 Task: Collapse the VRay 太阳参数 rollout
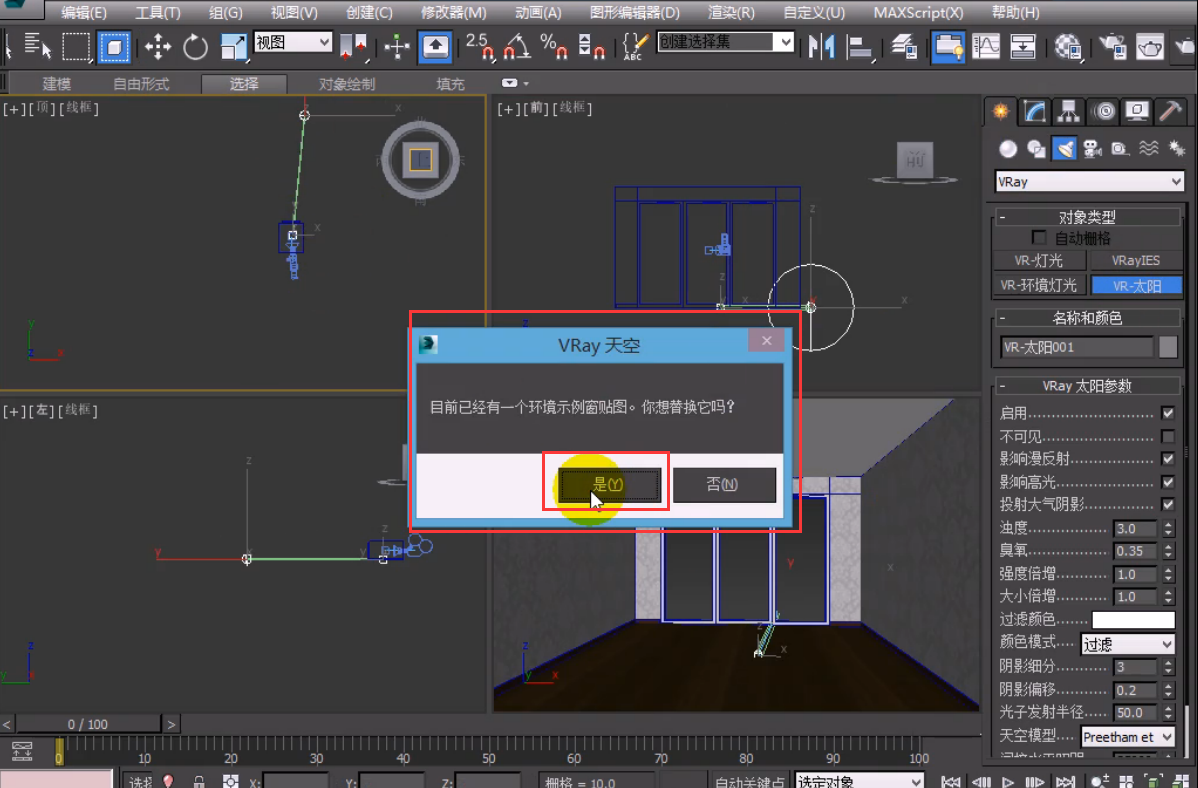(x=1087, y=386)
